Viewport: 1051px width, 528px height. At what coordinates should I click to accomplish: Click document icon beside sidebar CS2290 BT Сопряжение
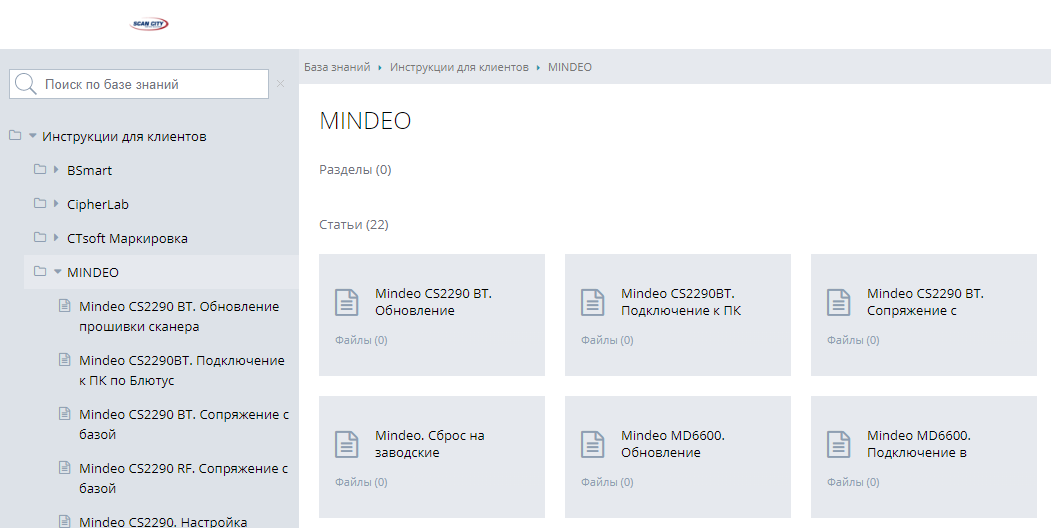(x=64, y=413)
